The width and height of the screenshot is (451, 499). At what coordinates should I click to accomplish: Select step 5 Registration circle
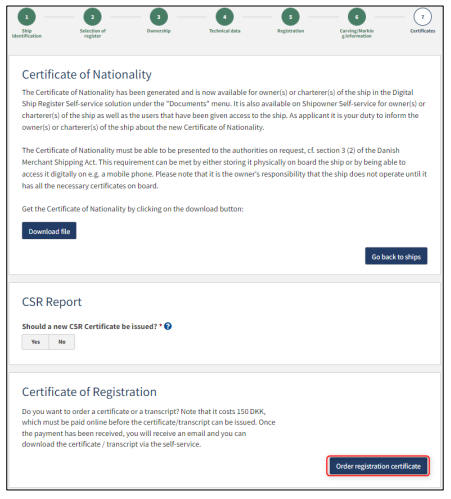(291, 17)
